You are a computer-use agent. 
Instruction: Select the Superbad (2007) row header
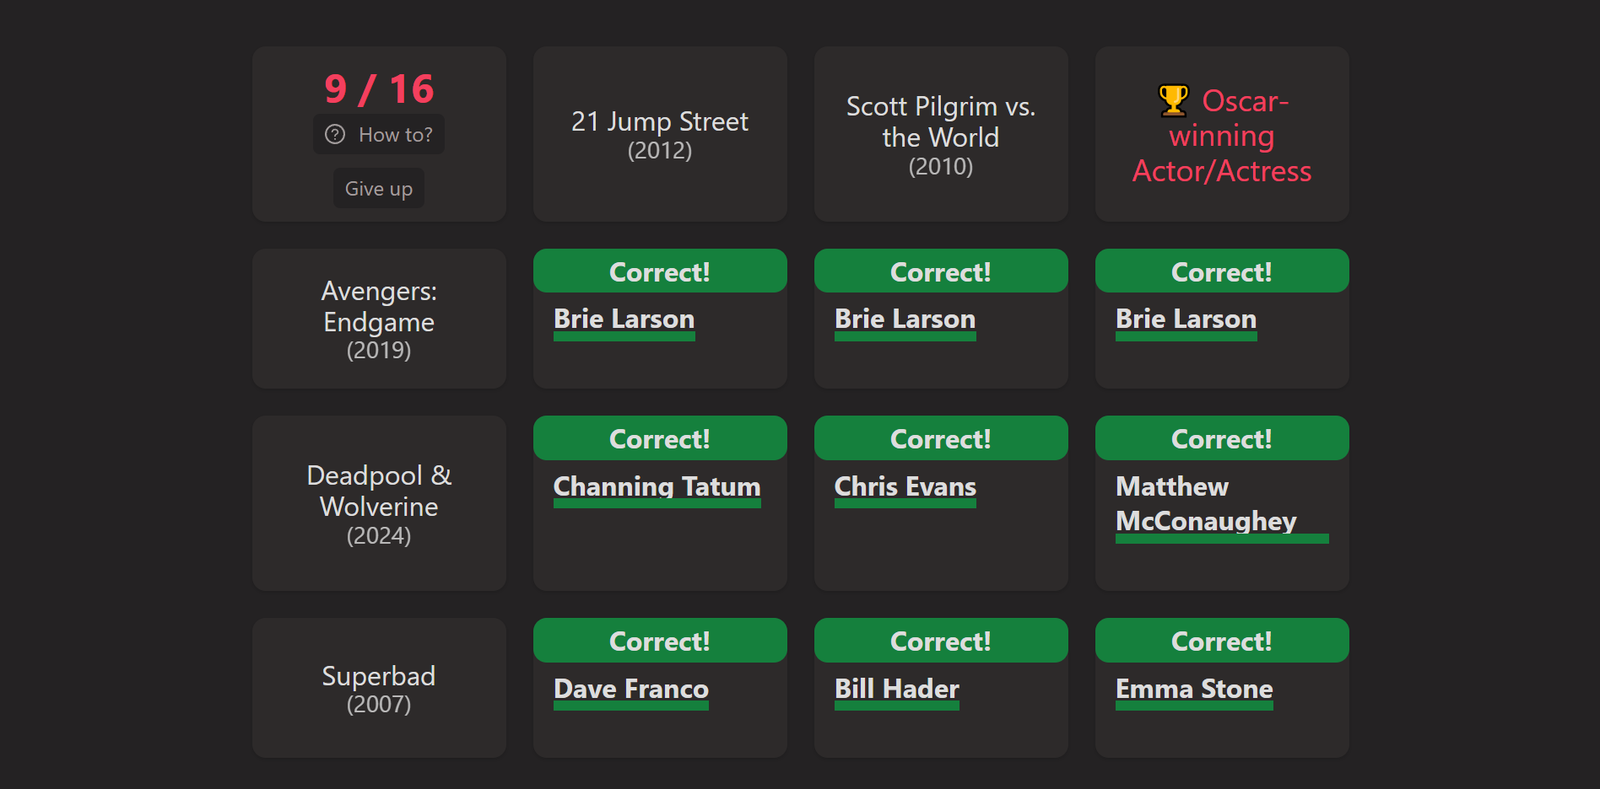click(379, 688)
